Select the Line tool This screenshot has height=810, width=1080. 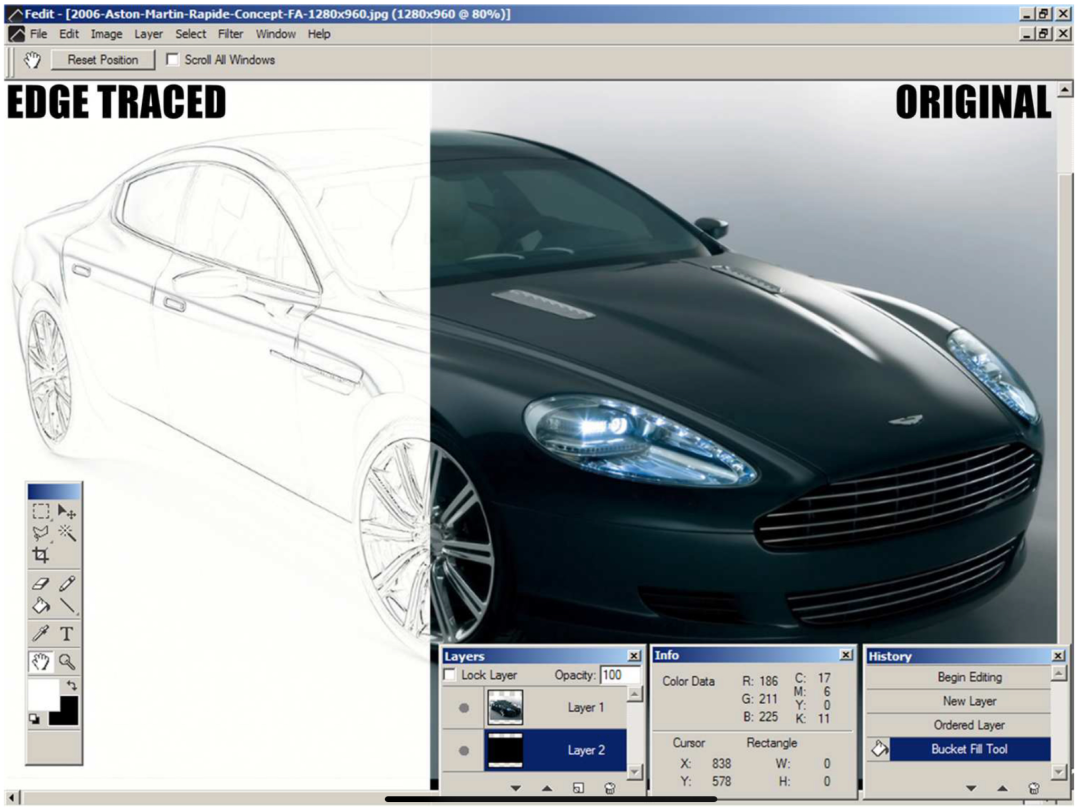[x=67, y=605]
